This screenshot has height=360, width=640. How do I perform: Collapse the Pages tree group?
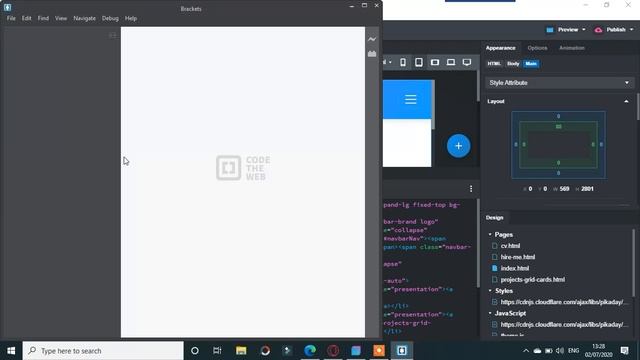490,235
